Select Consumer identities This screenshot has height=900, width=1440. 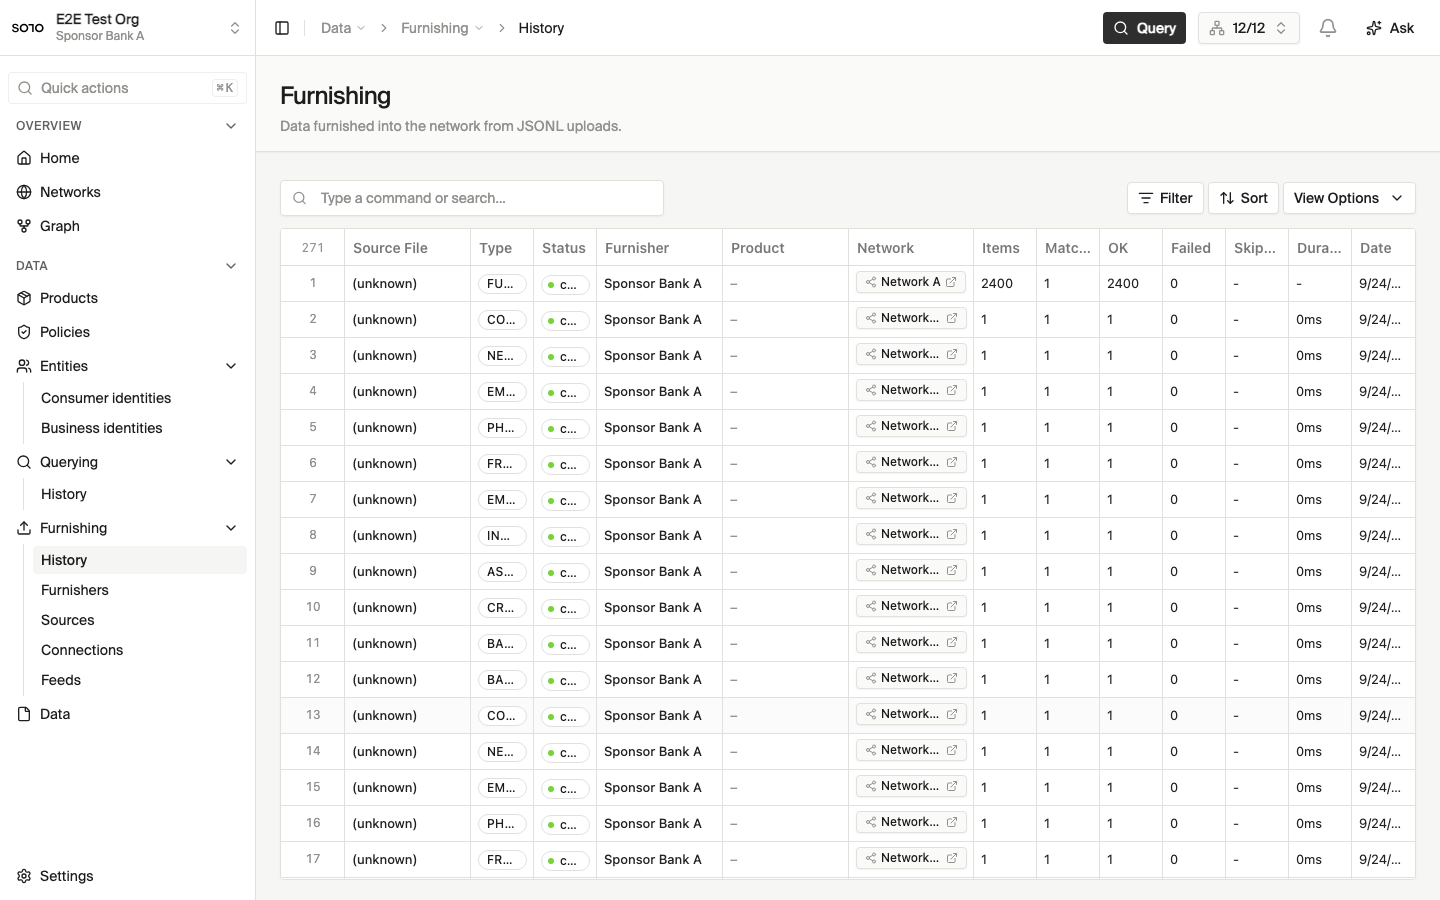[x=140, y=398]
